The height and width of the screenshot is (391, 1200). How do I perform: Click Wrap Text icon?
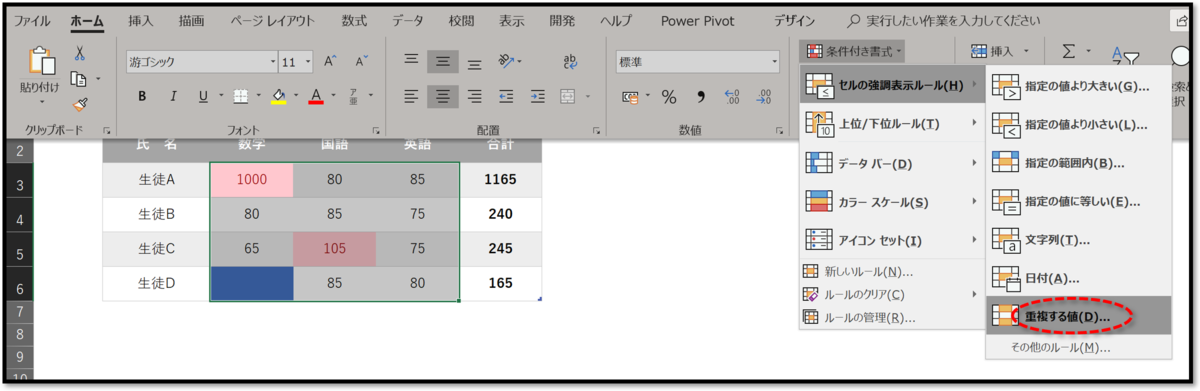(x=571, y=61)
